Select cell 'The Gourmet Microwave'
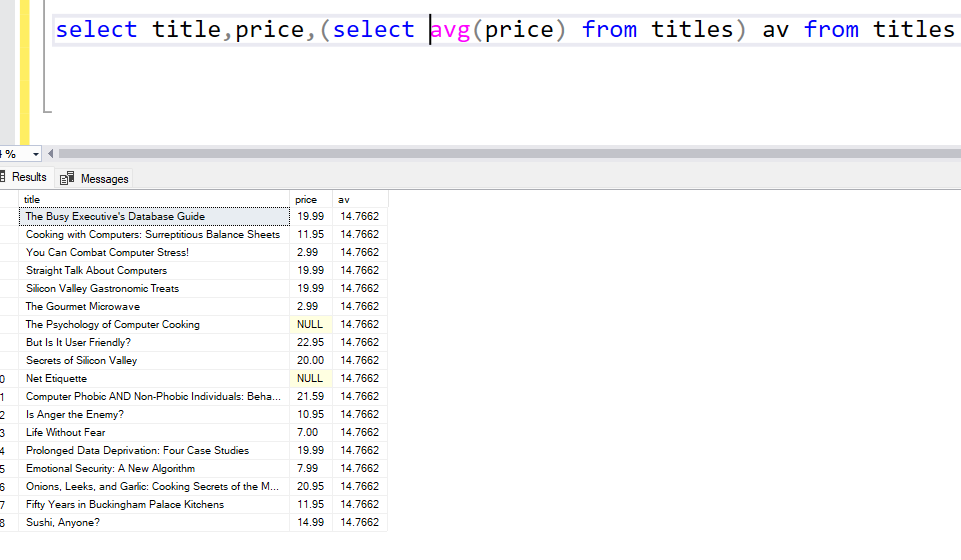This screenshot has width=961, height=560. pos(154,306)
